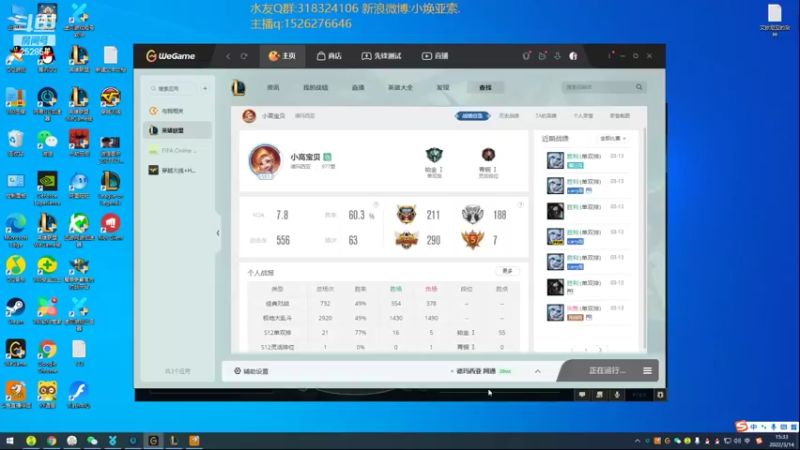
Task: Select 掌盟大战 entry in the sidebar
Action: (177, 170)
